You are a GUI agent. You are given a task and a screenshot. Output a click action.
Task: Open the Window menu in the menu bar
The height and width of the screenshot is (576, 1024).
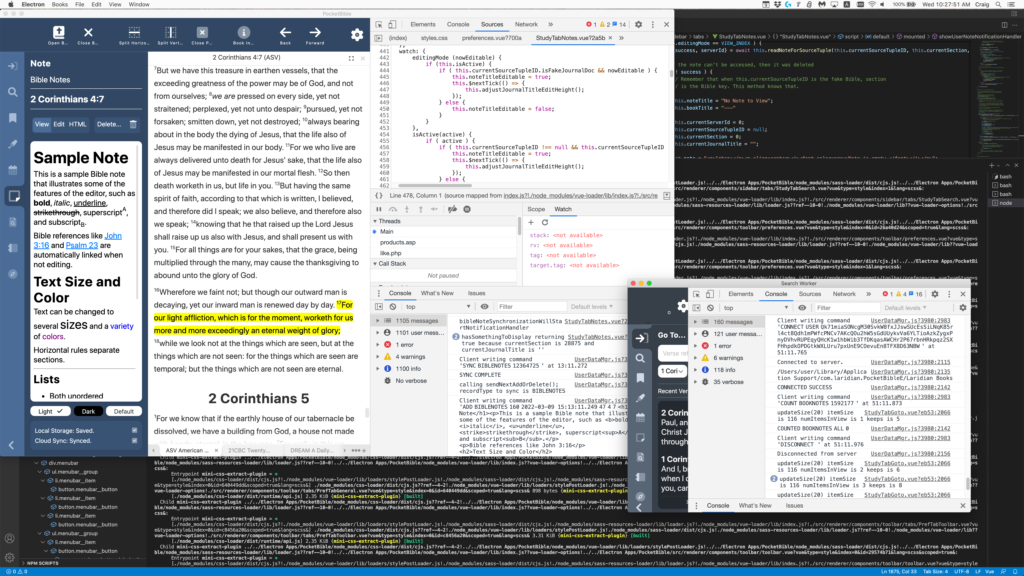tap(139, 5)
